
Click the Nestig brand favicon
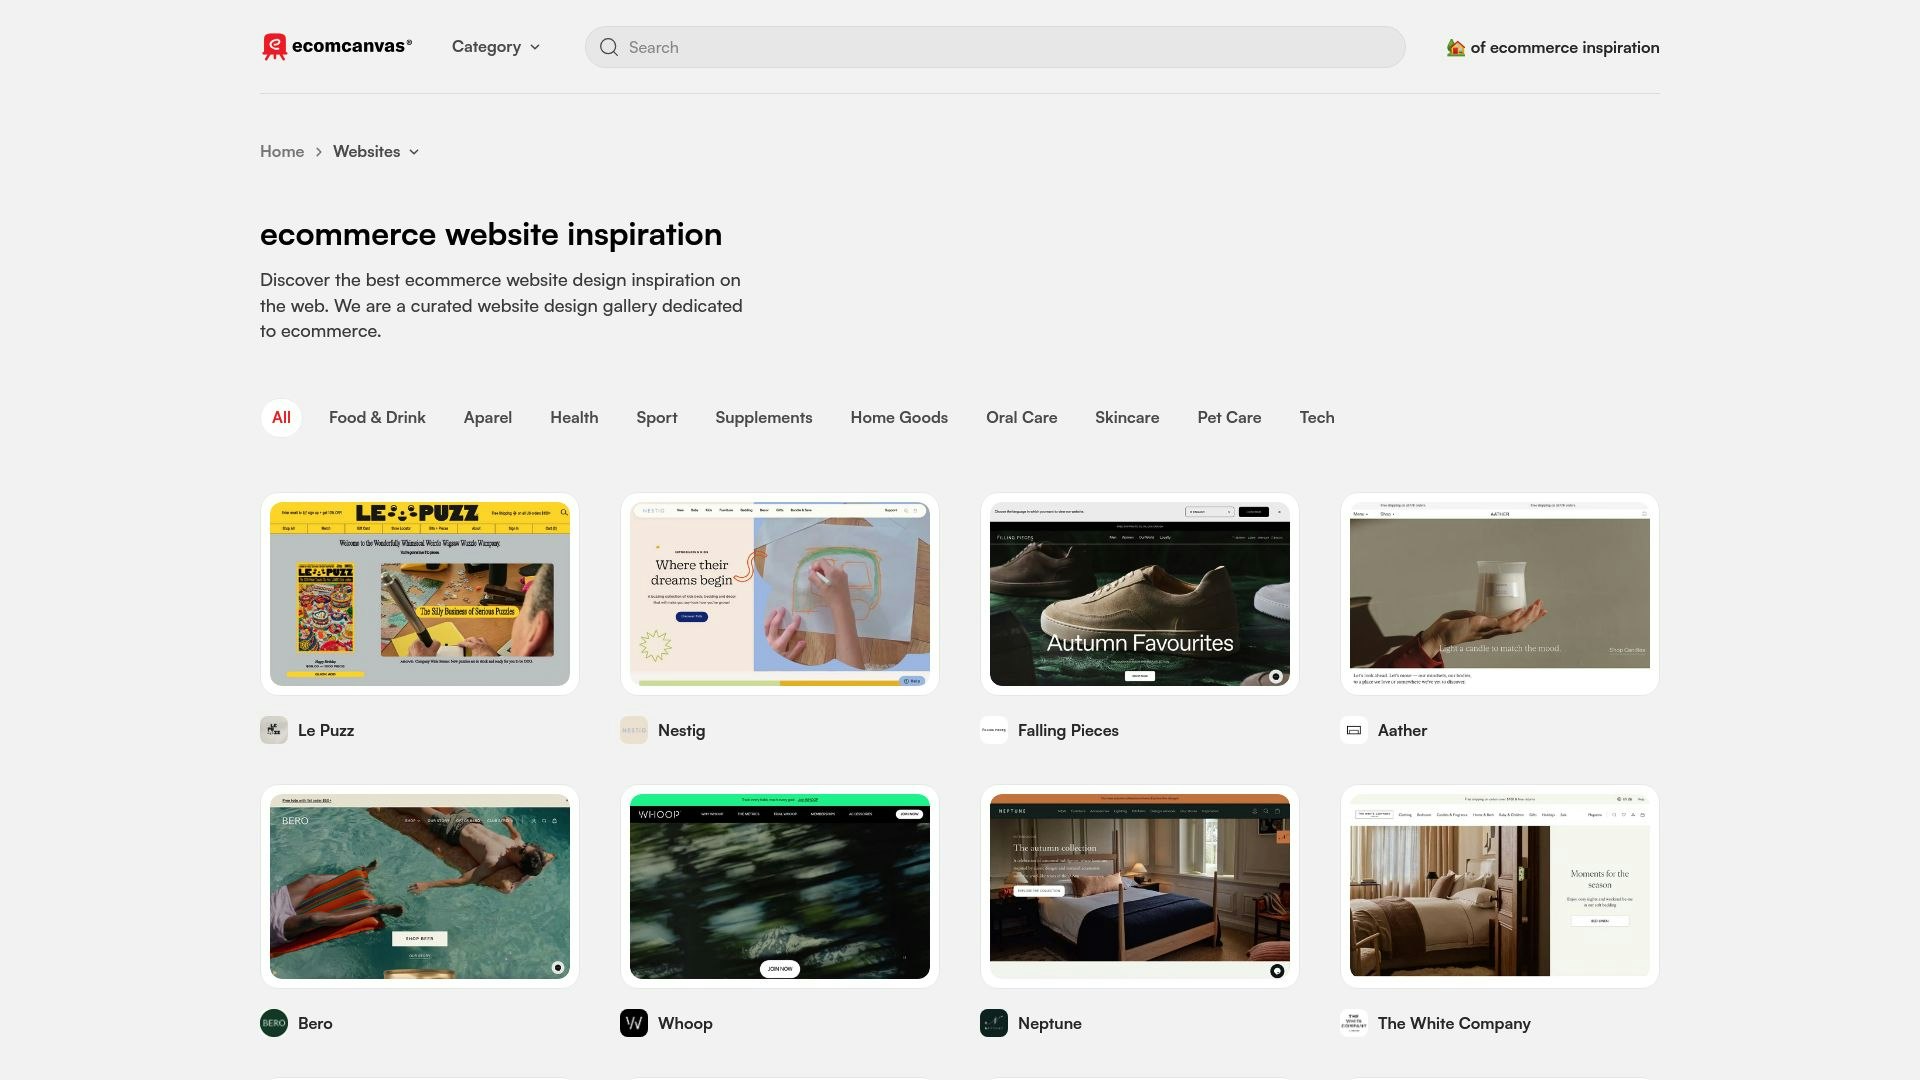[634, 730]
